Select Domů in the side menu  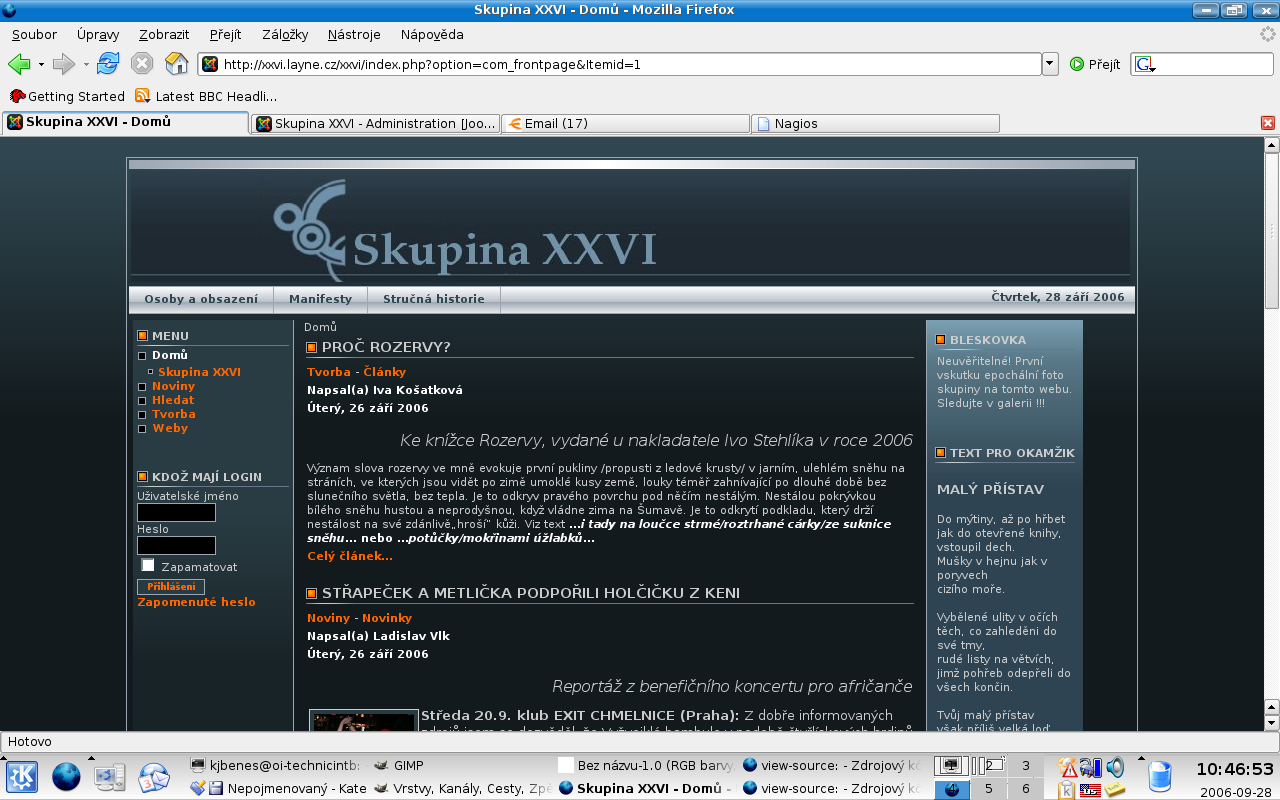point(169,355)
